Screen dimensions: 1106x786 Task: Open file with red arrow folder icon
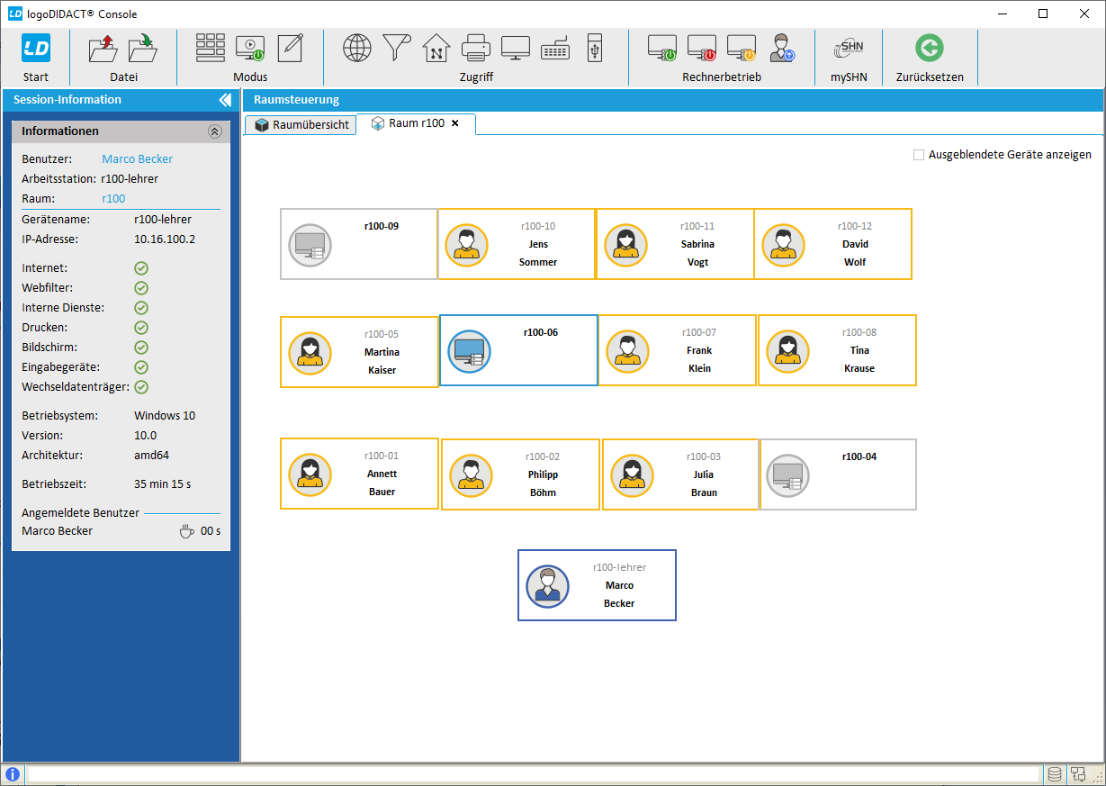tap(104, 48)
